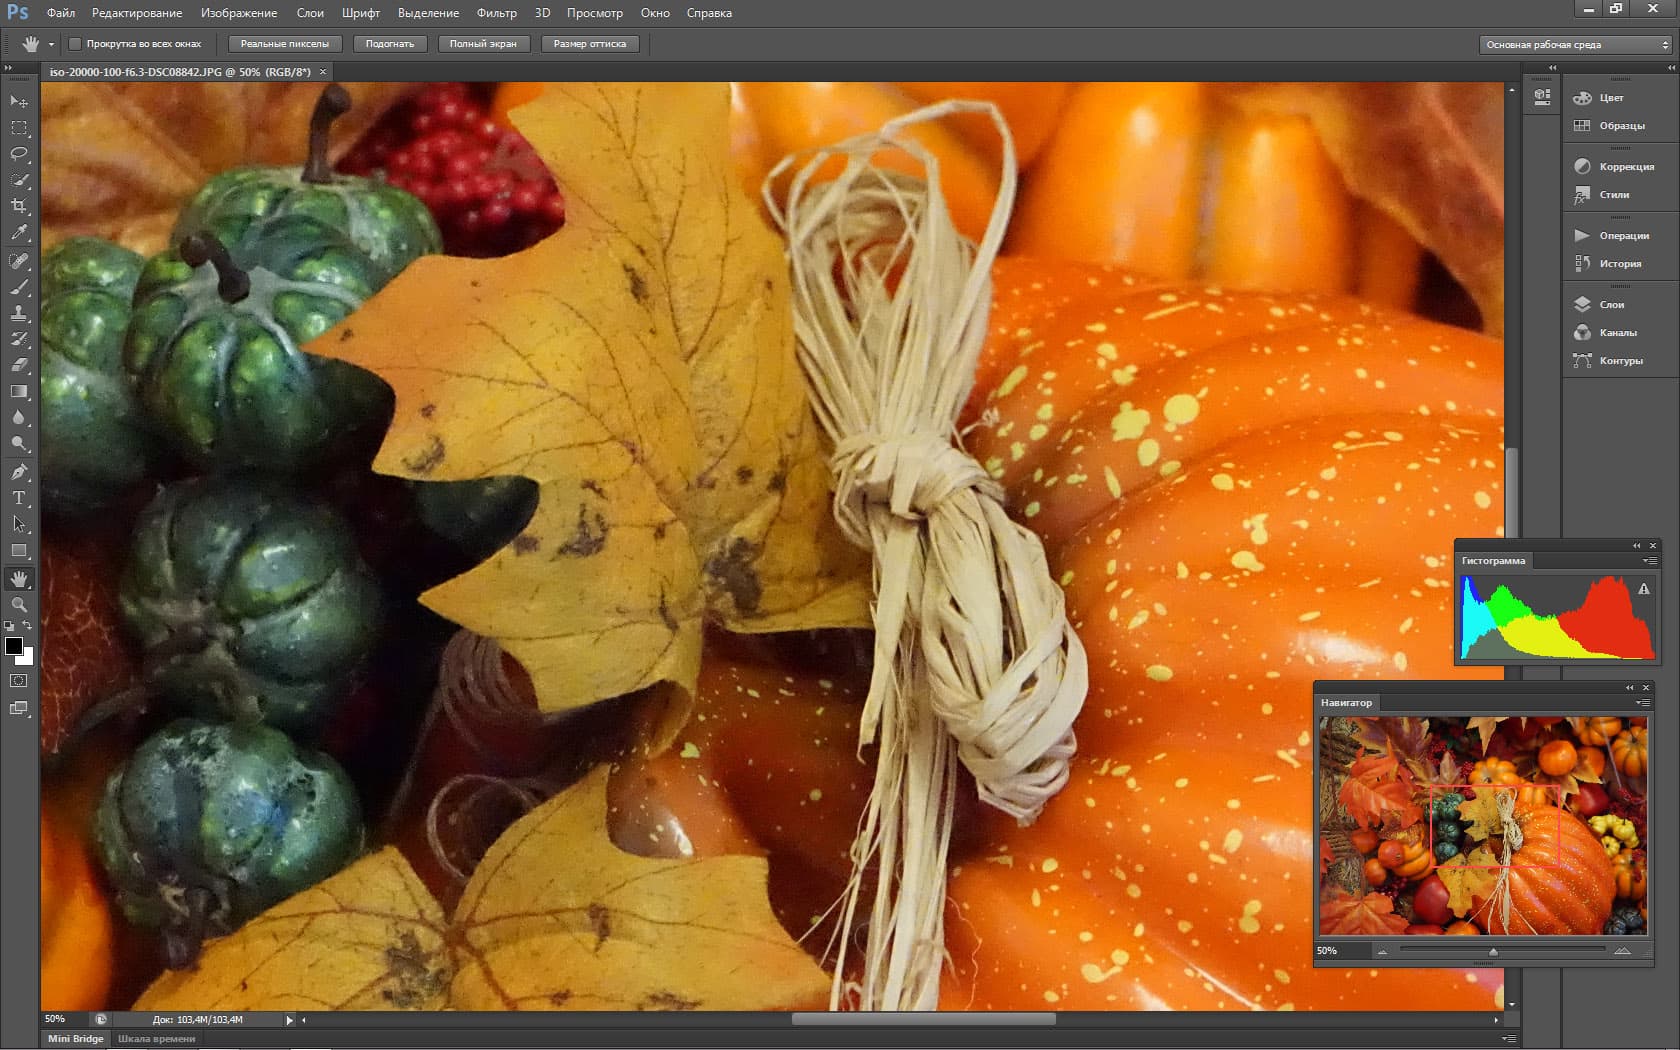Open the Гистограмма panel options menu
Image resolution: width=1680 pixels, height=1050 pixels.
coord(1649,561)
